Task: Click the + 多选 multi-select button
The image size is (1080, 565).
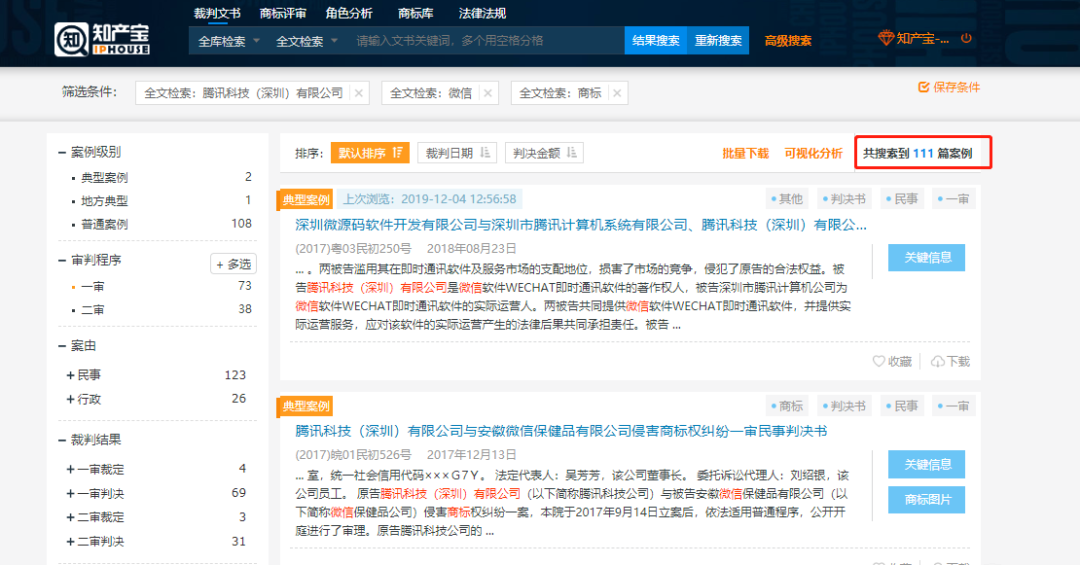Action: [233, 264]
